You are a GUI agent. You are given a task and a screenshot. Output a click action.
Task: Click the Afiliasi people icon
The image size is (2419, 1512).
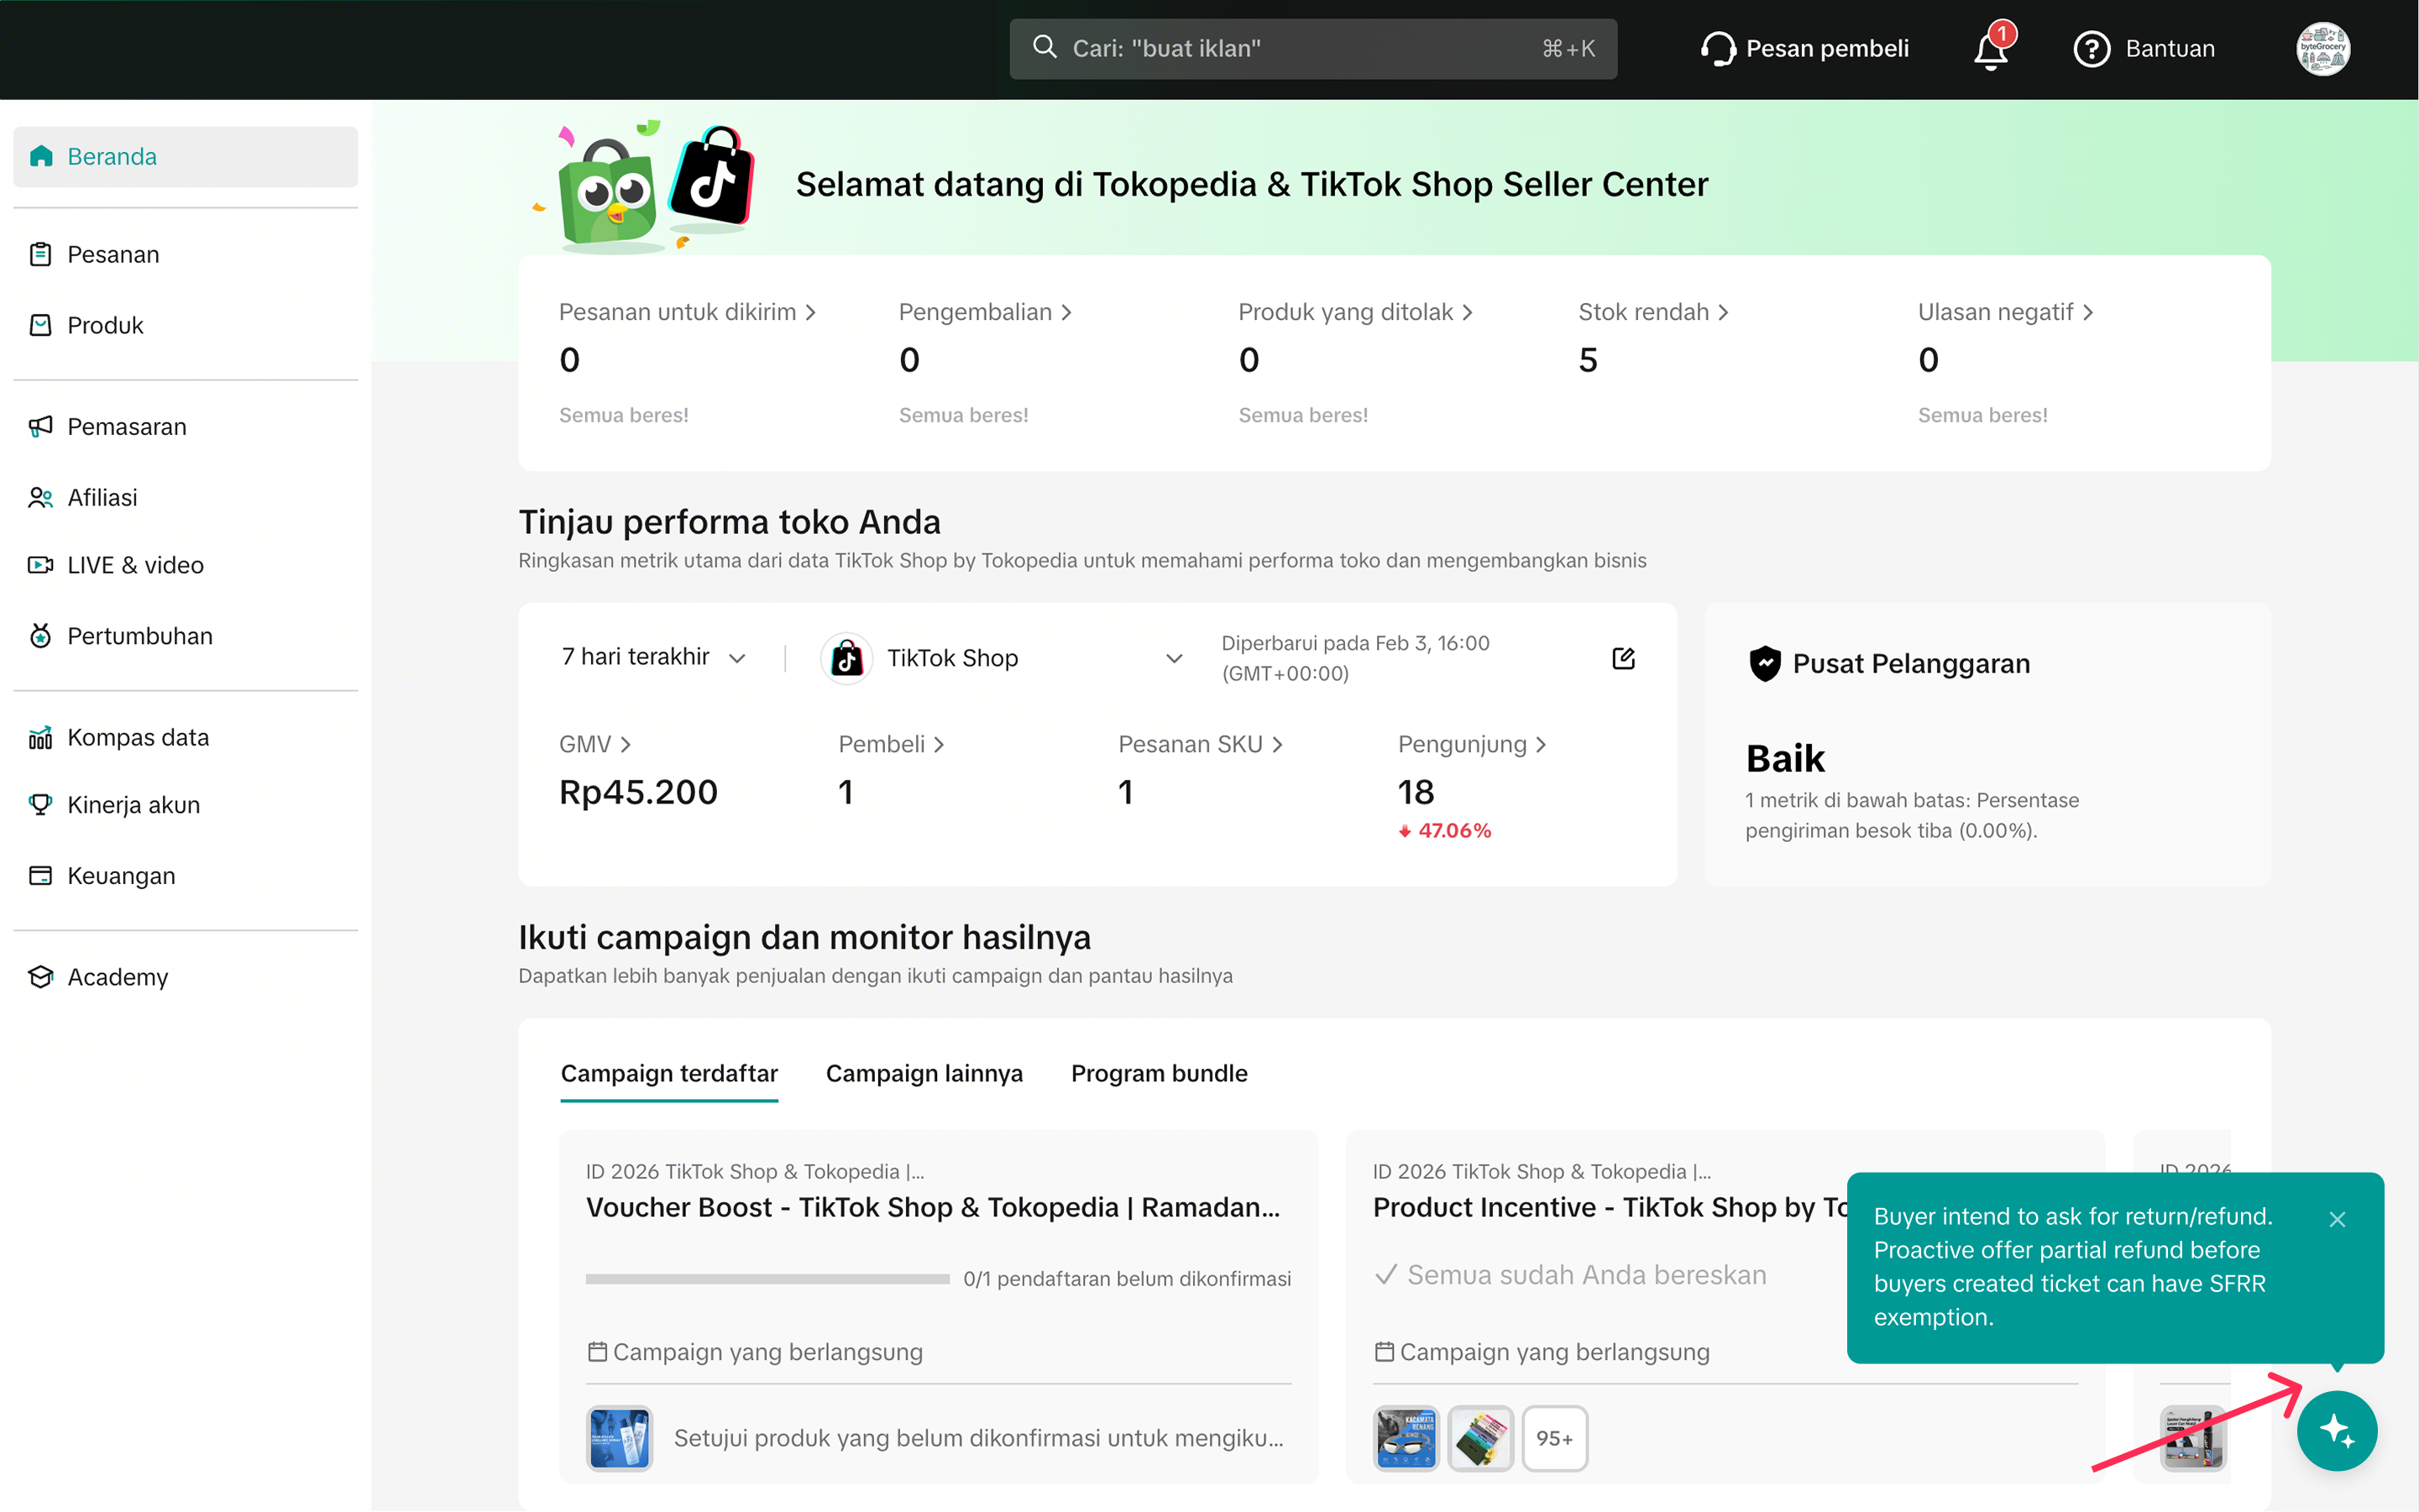pos(41,497)
